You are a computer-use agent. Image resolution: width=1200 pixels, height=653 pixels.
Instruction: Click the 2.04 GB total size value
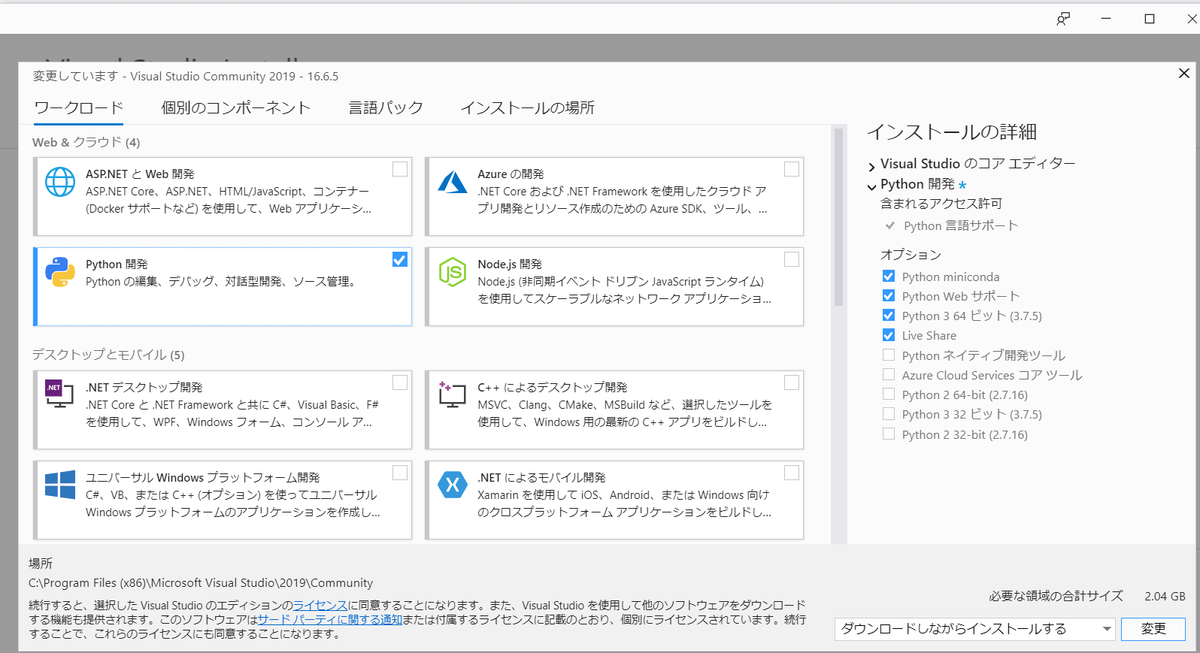click(x=1164, y=596)
